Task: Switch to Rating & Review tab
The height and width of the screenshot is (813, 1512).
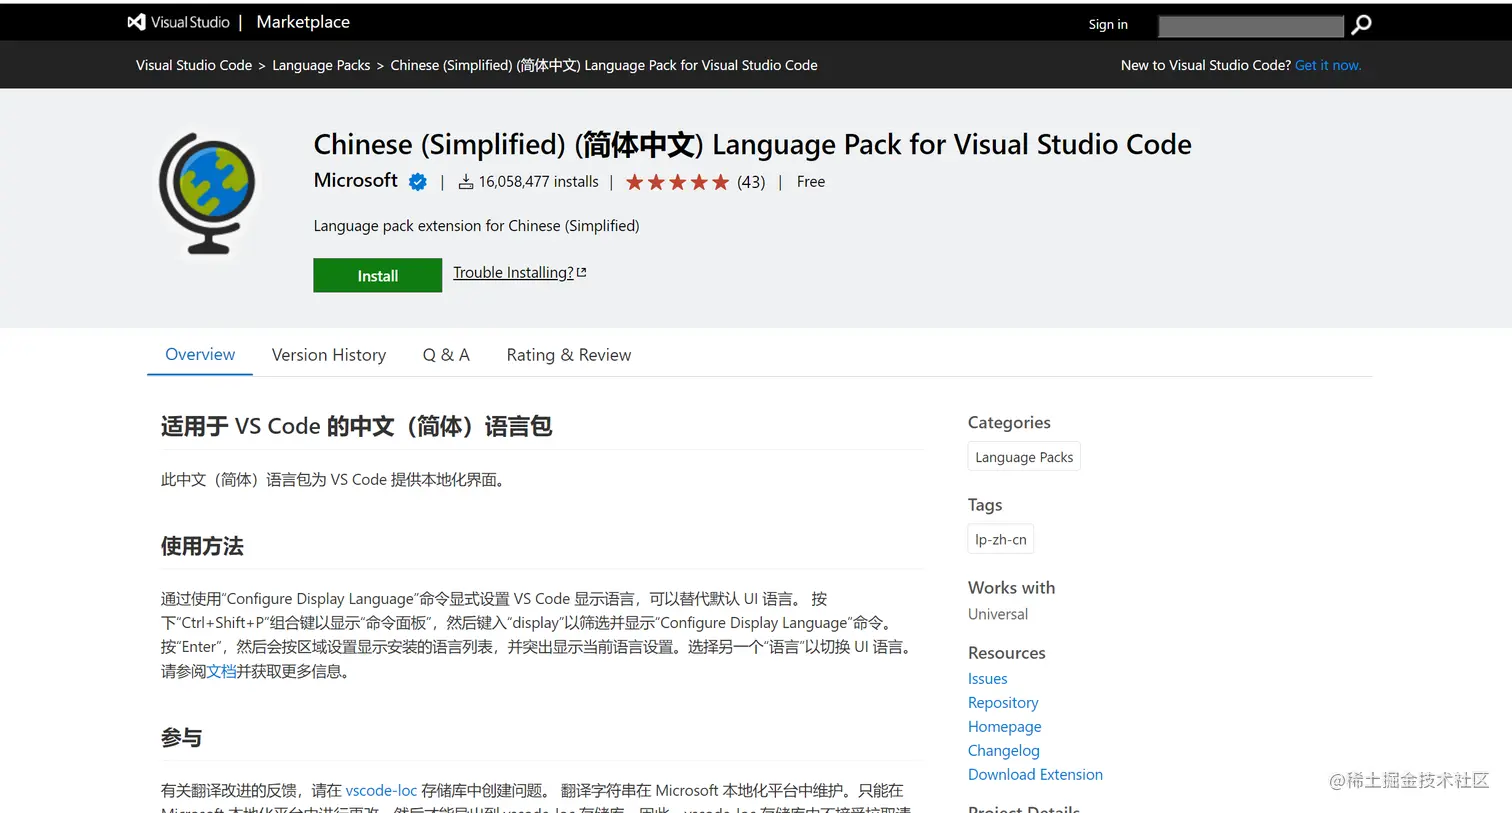Action: (569, 355)
